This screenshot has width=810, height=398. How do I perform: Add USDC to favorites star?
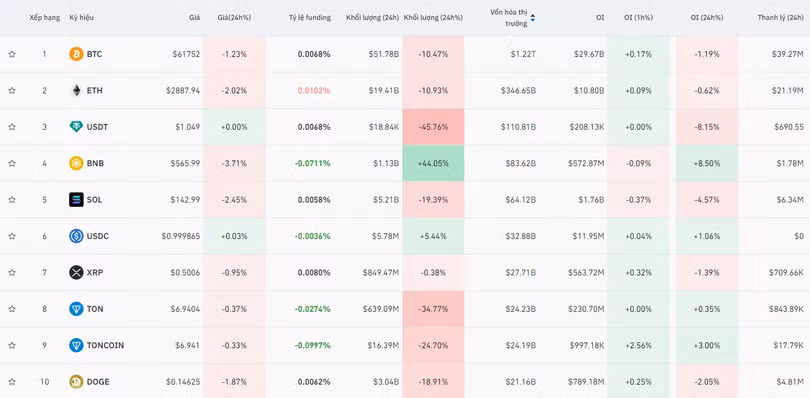[12, 236]
